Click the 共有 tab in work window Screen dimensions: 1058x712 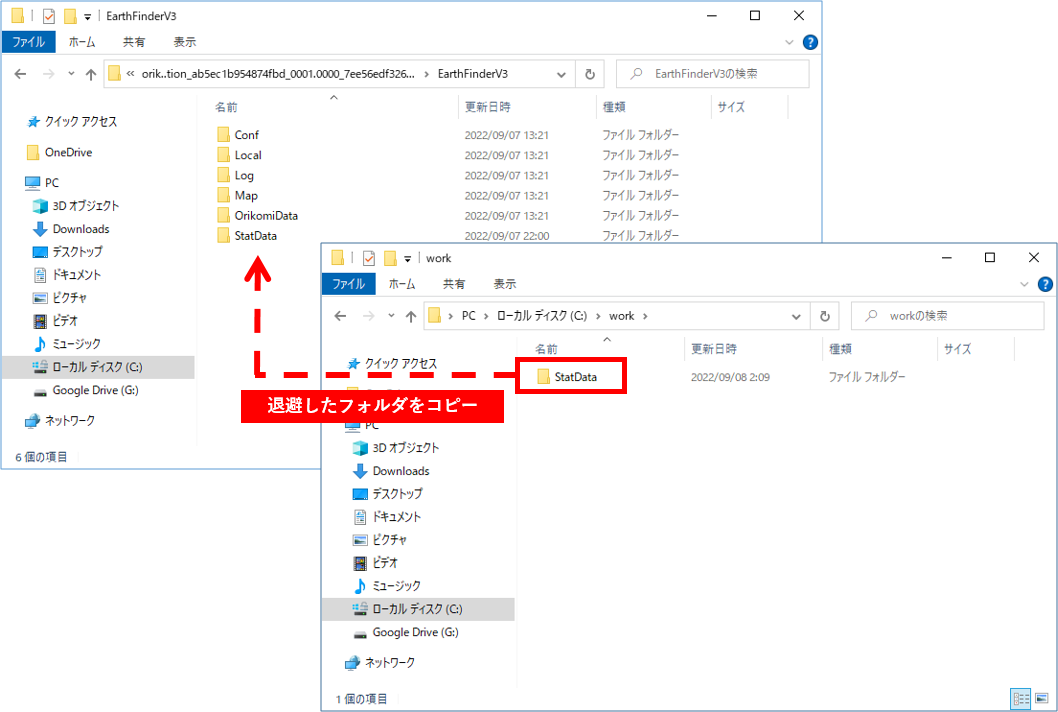click(454, 284)
